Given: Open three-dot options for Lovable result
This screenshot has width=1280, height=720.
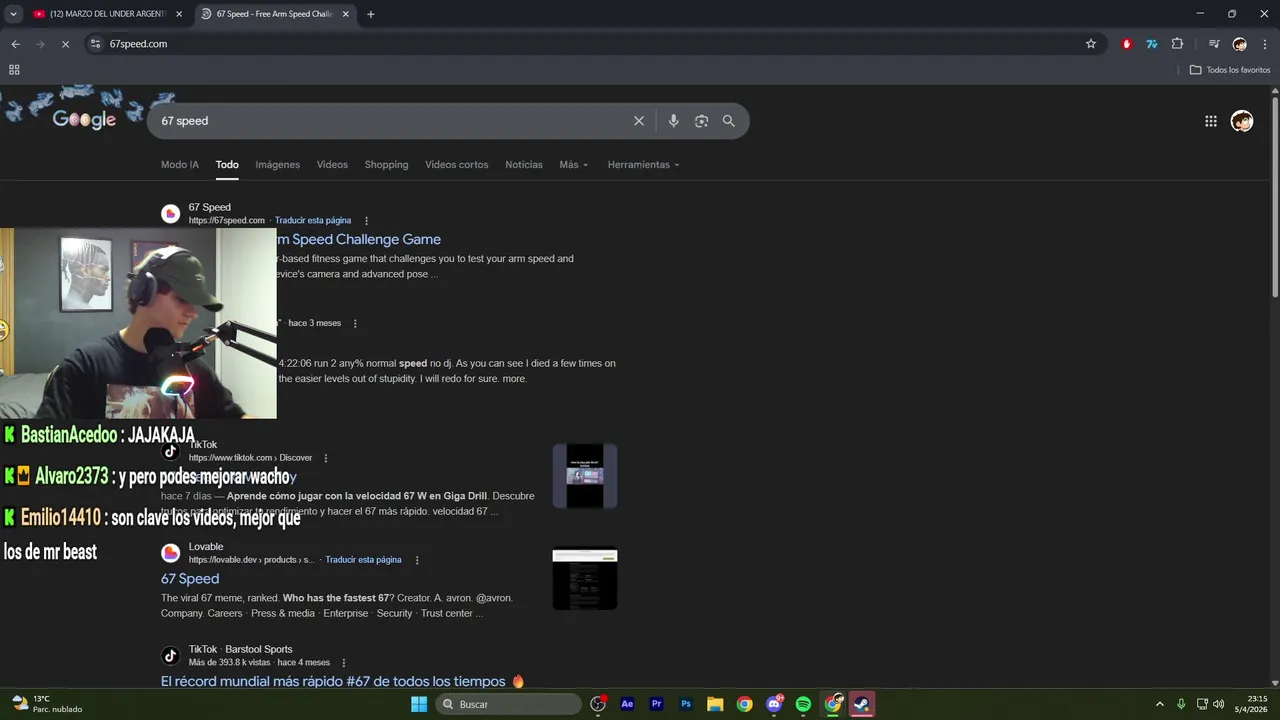Looking at the screenshot, I should tap(417, 560).
